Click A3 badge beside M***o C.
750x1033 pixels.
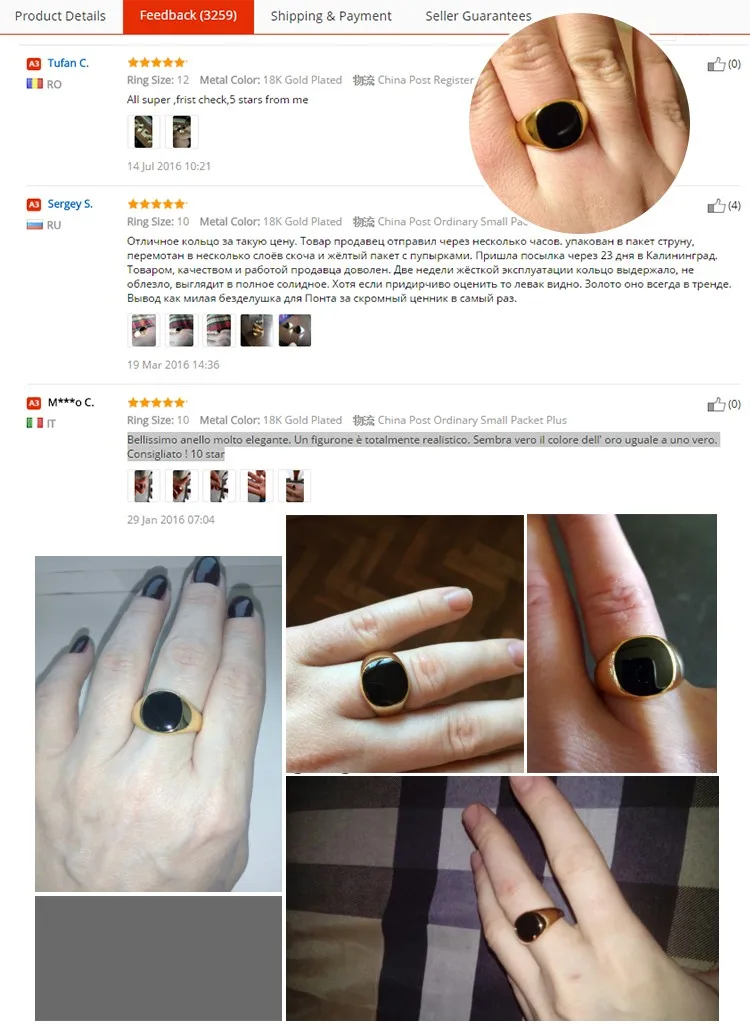(34, 403)
